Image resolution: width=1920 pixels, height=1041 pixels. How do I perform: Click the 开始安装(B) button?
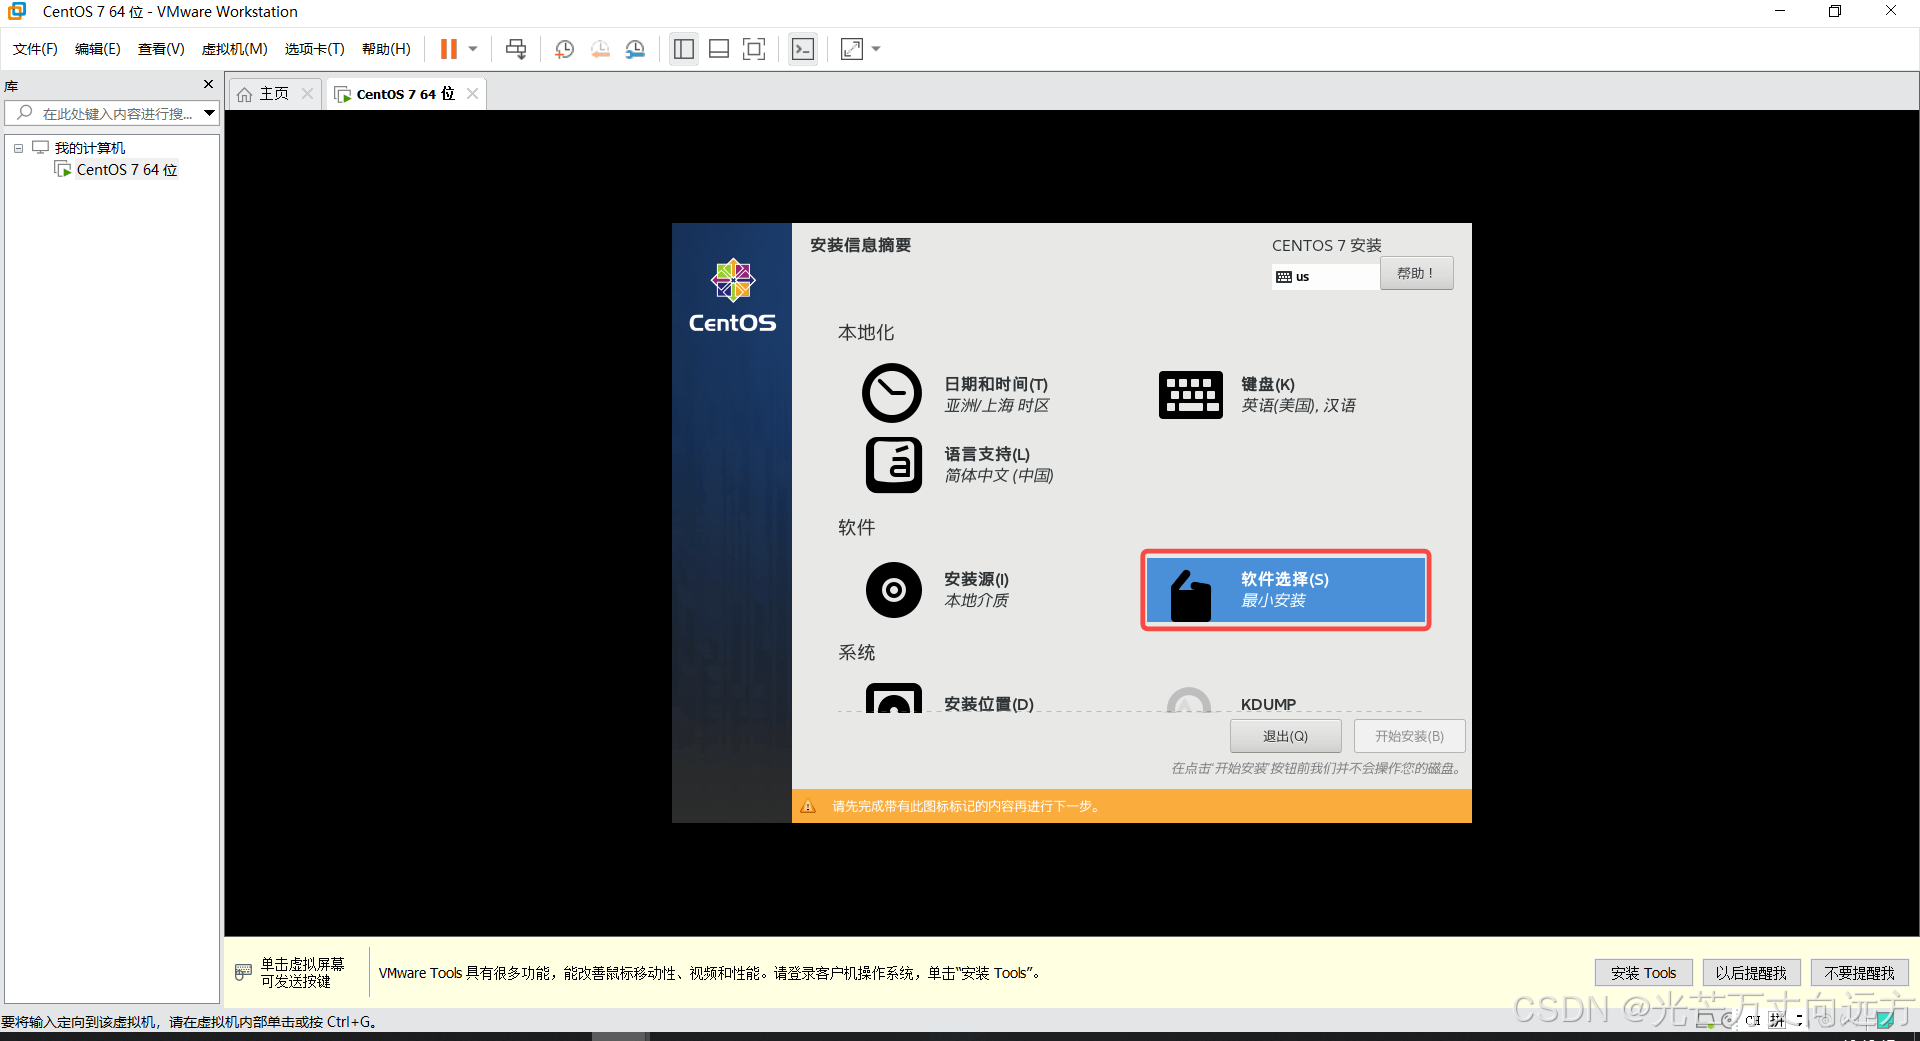pyautogui.click(x=1409, y=736)
